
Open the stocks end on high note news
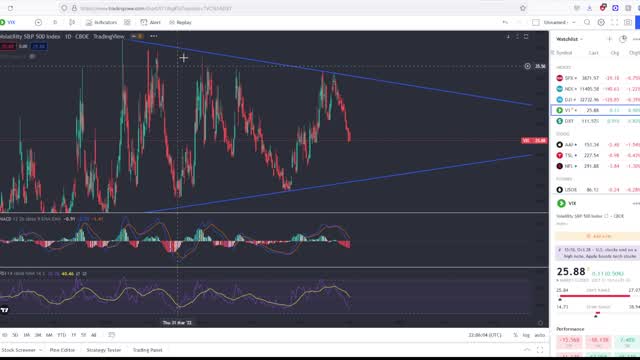tap(598, 253)
